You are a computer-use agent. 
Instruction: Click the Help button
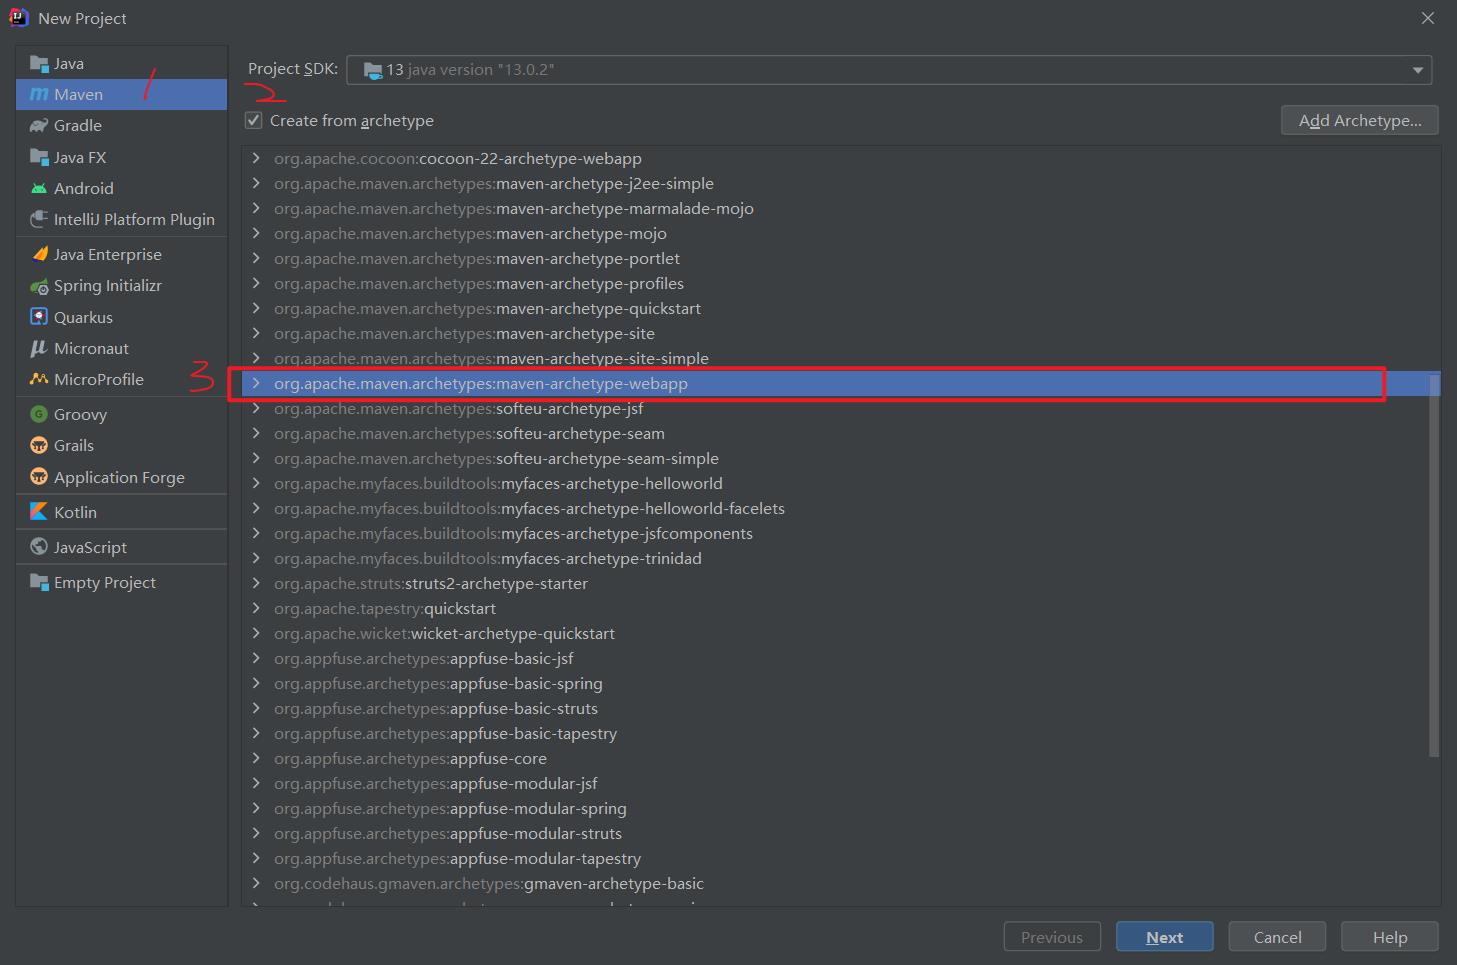[1390, 937]
